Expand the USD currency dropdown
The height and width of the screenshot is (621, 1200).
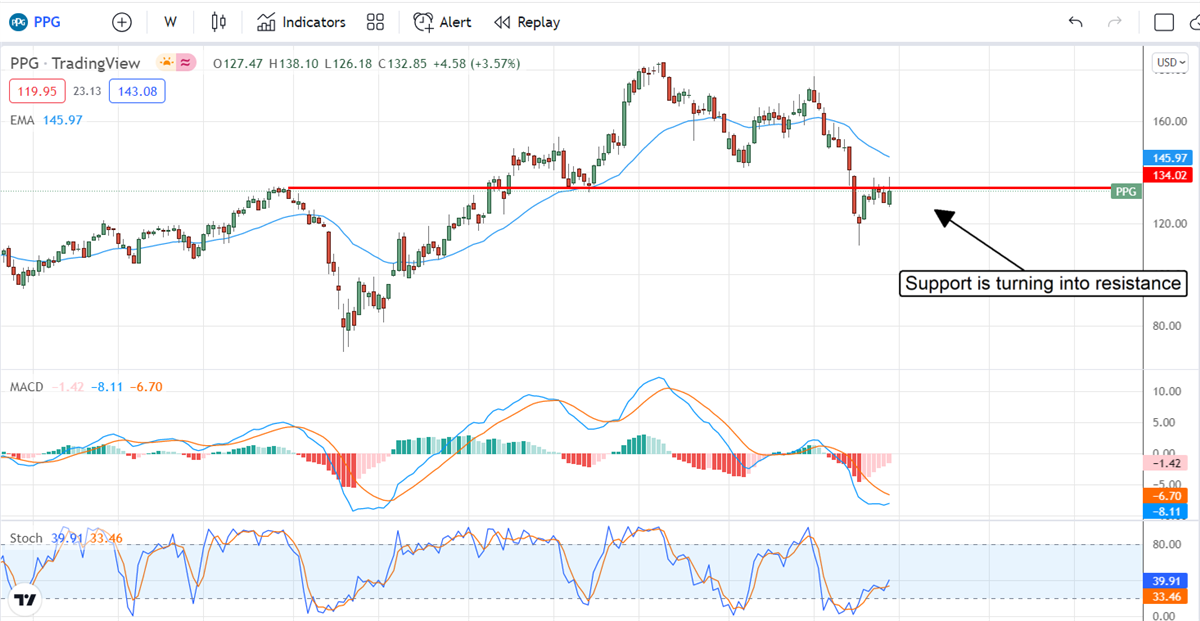pos(1171,62)
